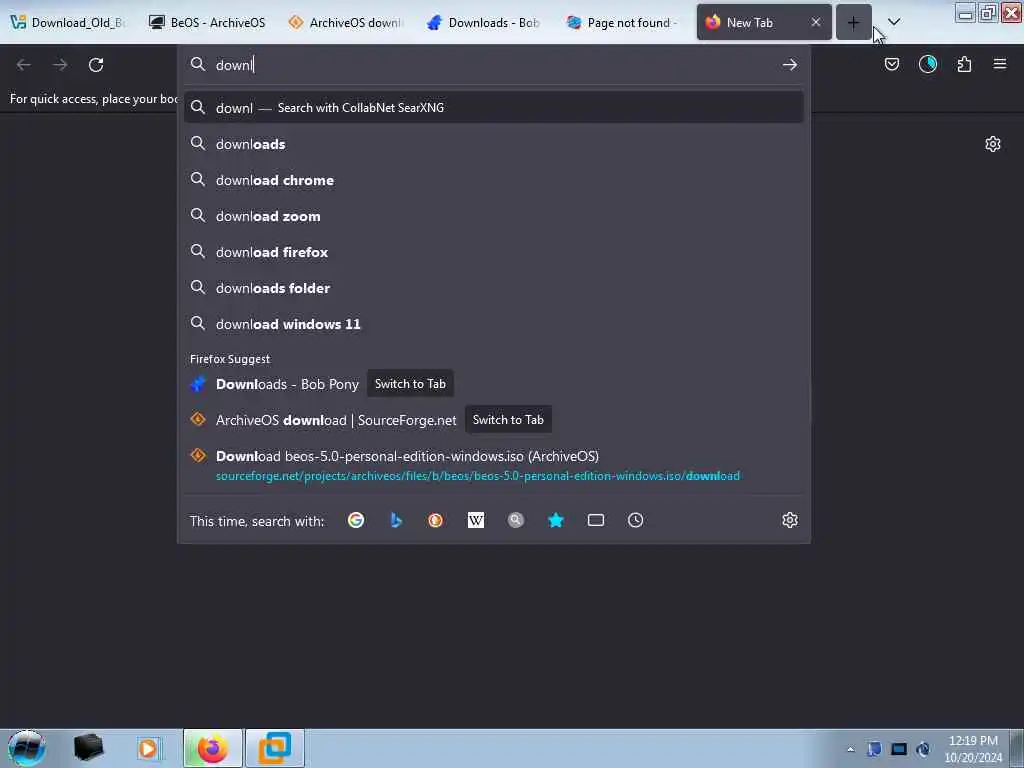Switch to ArchiveOS download tab

pos(346,23)
